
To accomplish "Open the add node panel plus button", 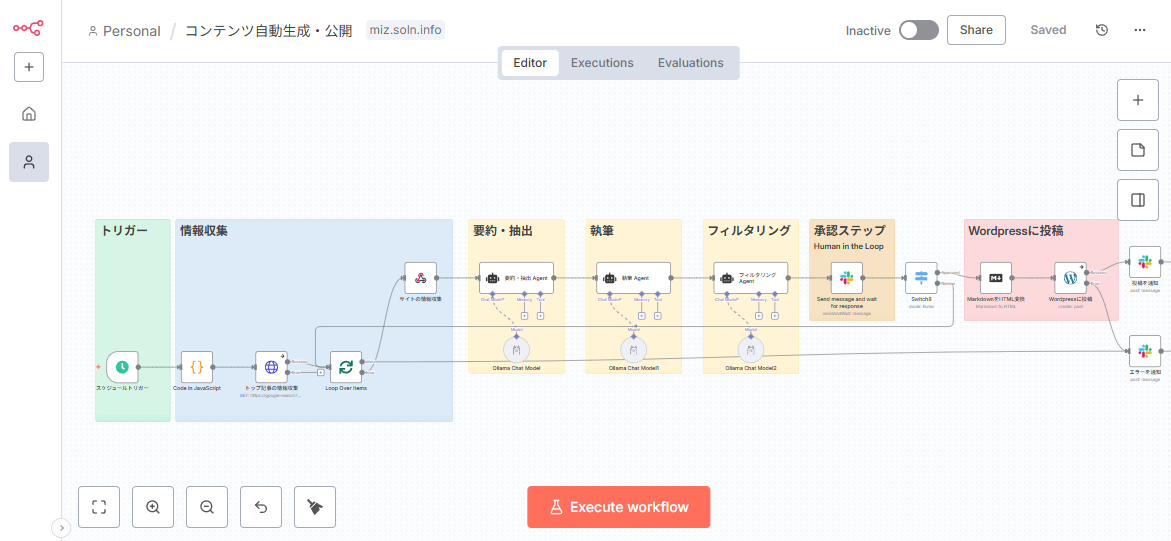I will pos(1137,100).
